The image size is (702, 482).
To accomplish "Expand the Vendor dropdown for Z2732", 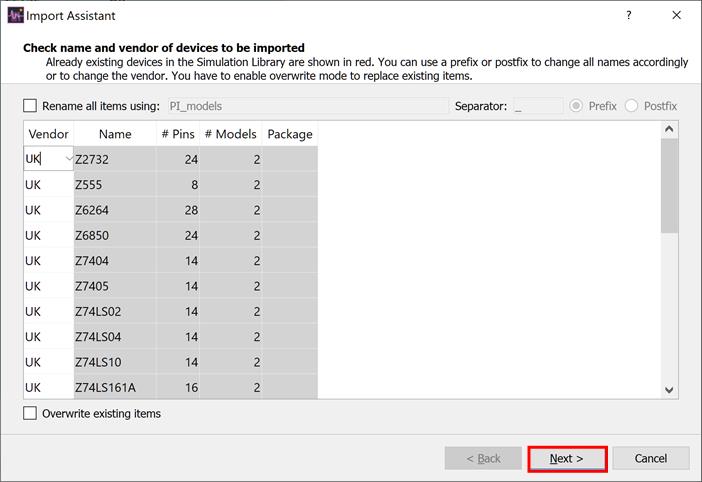I will click(68, 159).
